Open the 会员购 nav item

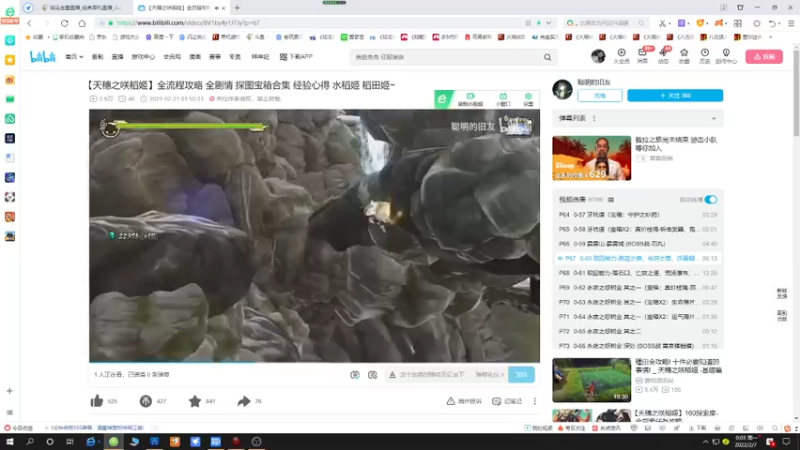click(x=172, y=57)
